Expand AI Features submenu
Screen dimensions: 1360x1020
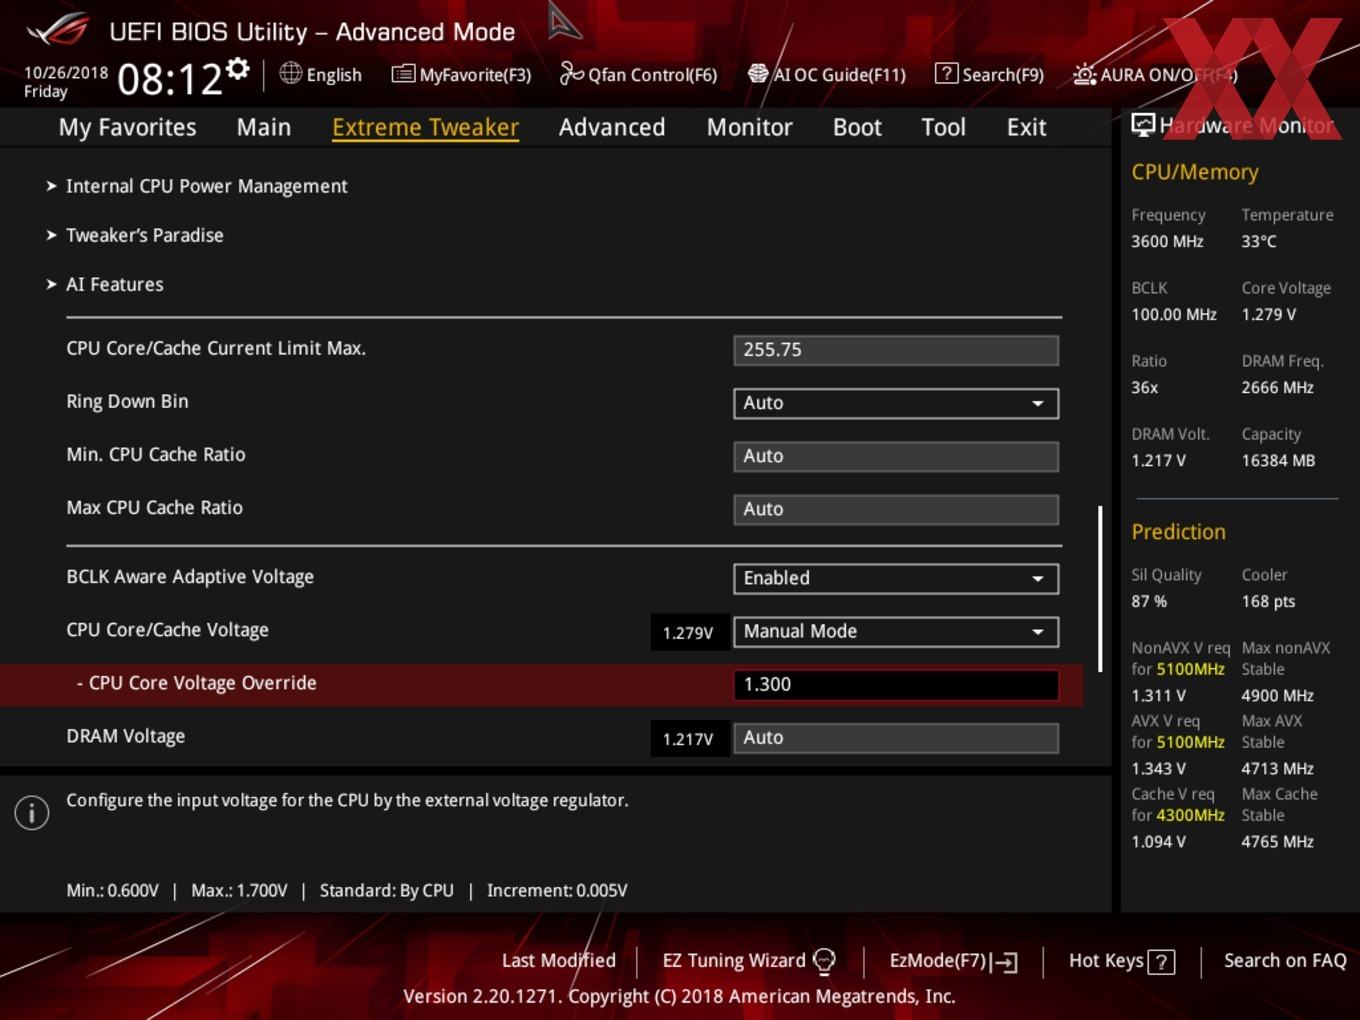(114, 284)
